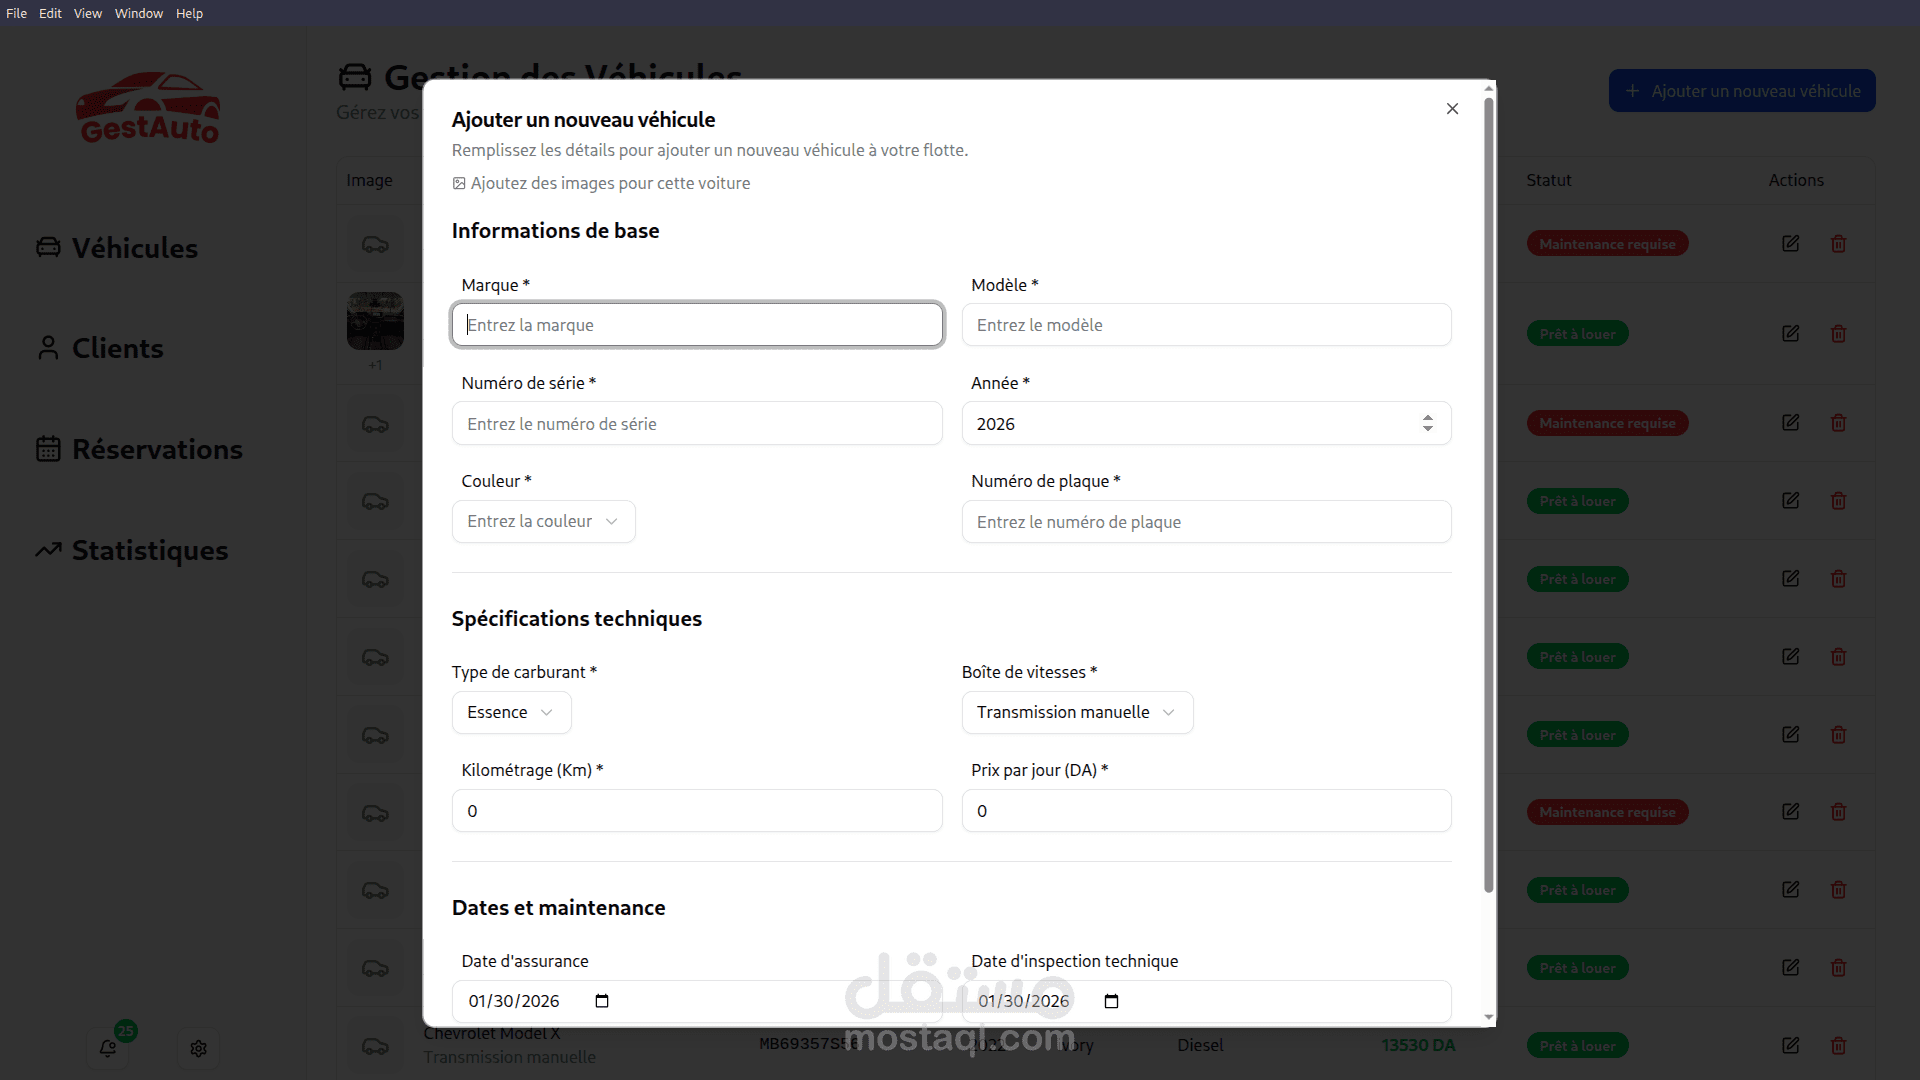This screenshot has height=1080, width=1920.
Task: Click the insurance date calendar picker icon
Action: (x=602, y=1001)
